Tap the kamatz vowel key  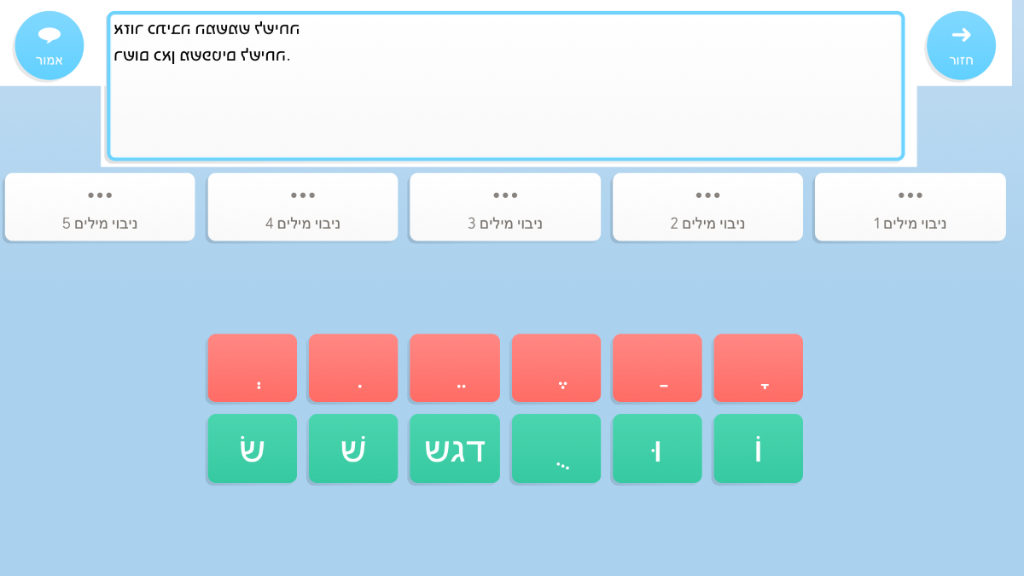point(758,368)
